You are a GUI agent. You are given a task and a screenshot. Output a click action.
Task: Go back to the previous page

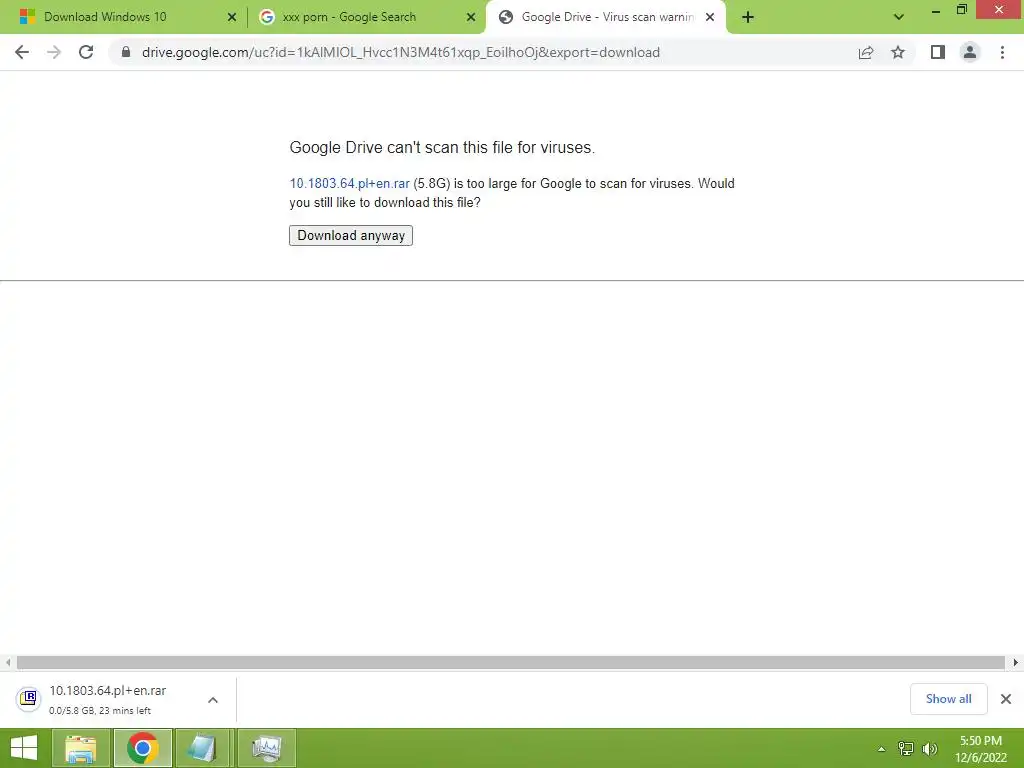click(22, 52)
